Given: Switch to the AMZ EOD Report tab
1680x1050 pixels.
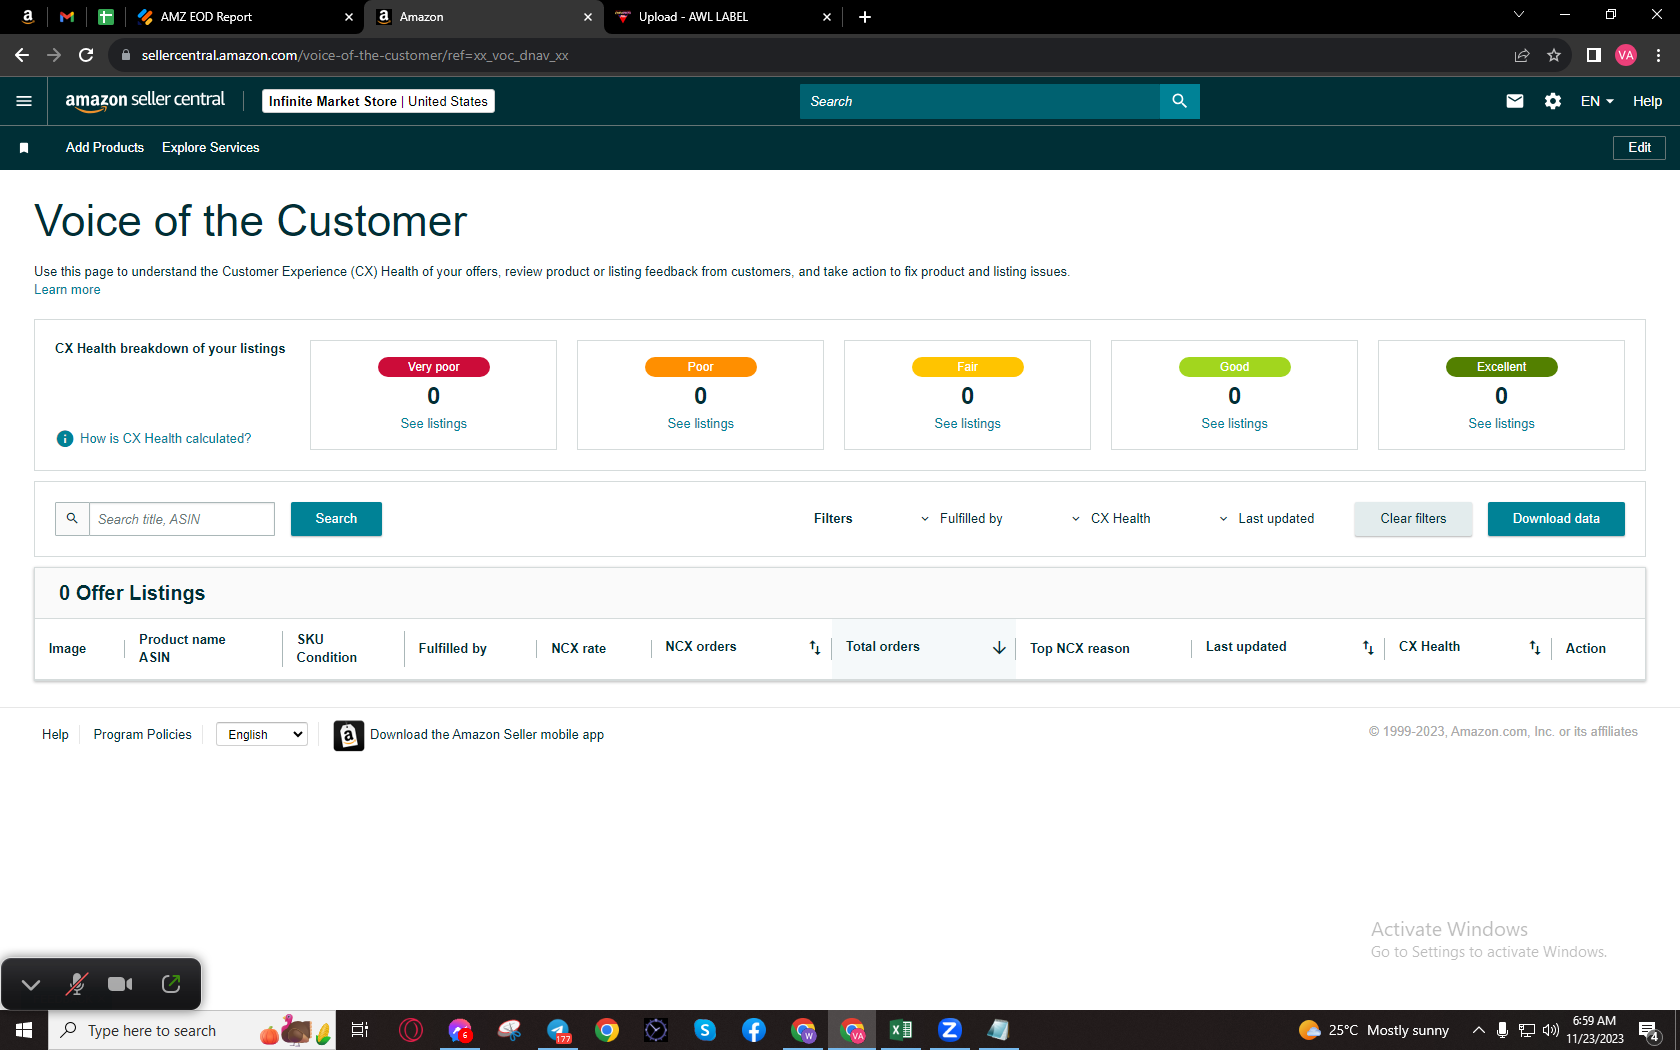Looking at the screenshot, I should [245, 17].
